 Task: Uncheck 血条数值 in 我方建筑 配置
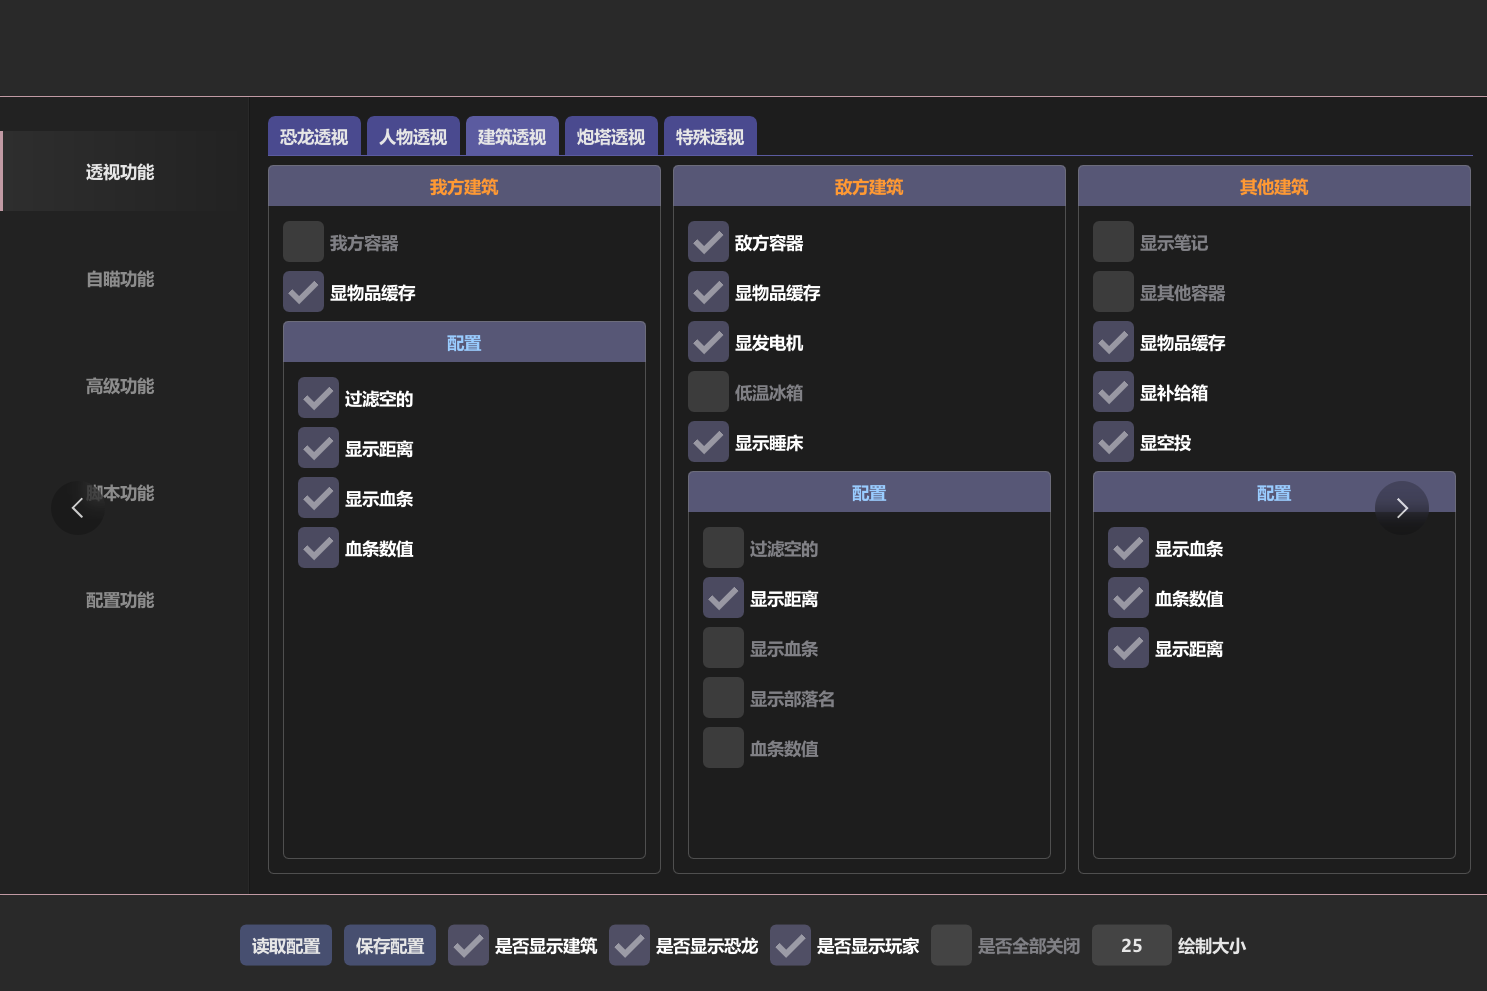click(318, 548)
